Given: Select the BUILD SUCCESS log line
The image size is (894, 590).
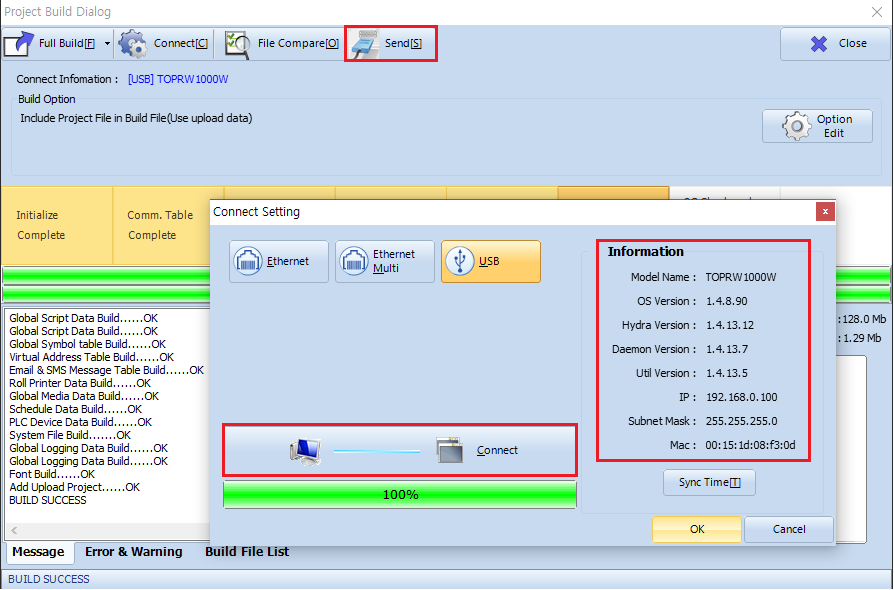Looking at the screenshot, I should (48, 501).
